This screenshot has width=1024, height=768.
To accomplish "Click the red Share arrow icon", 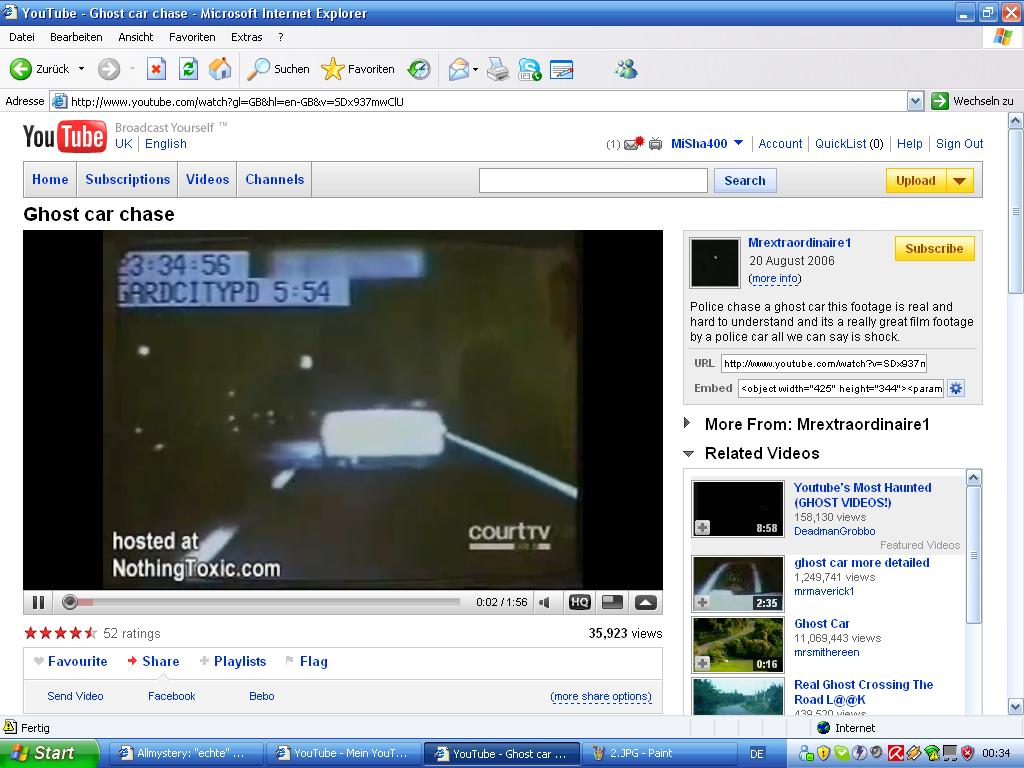I will [x=132, y=661].
